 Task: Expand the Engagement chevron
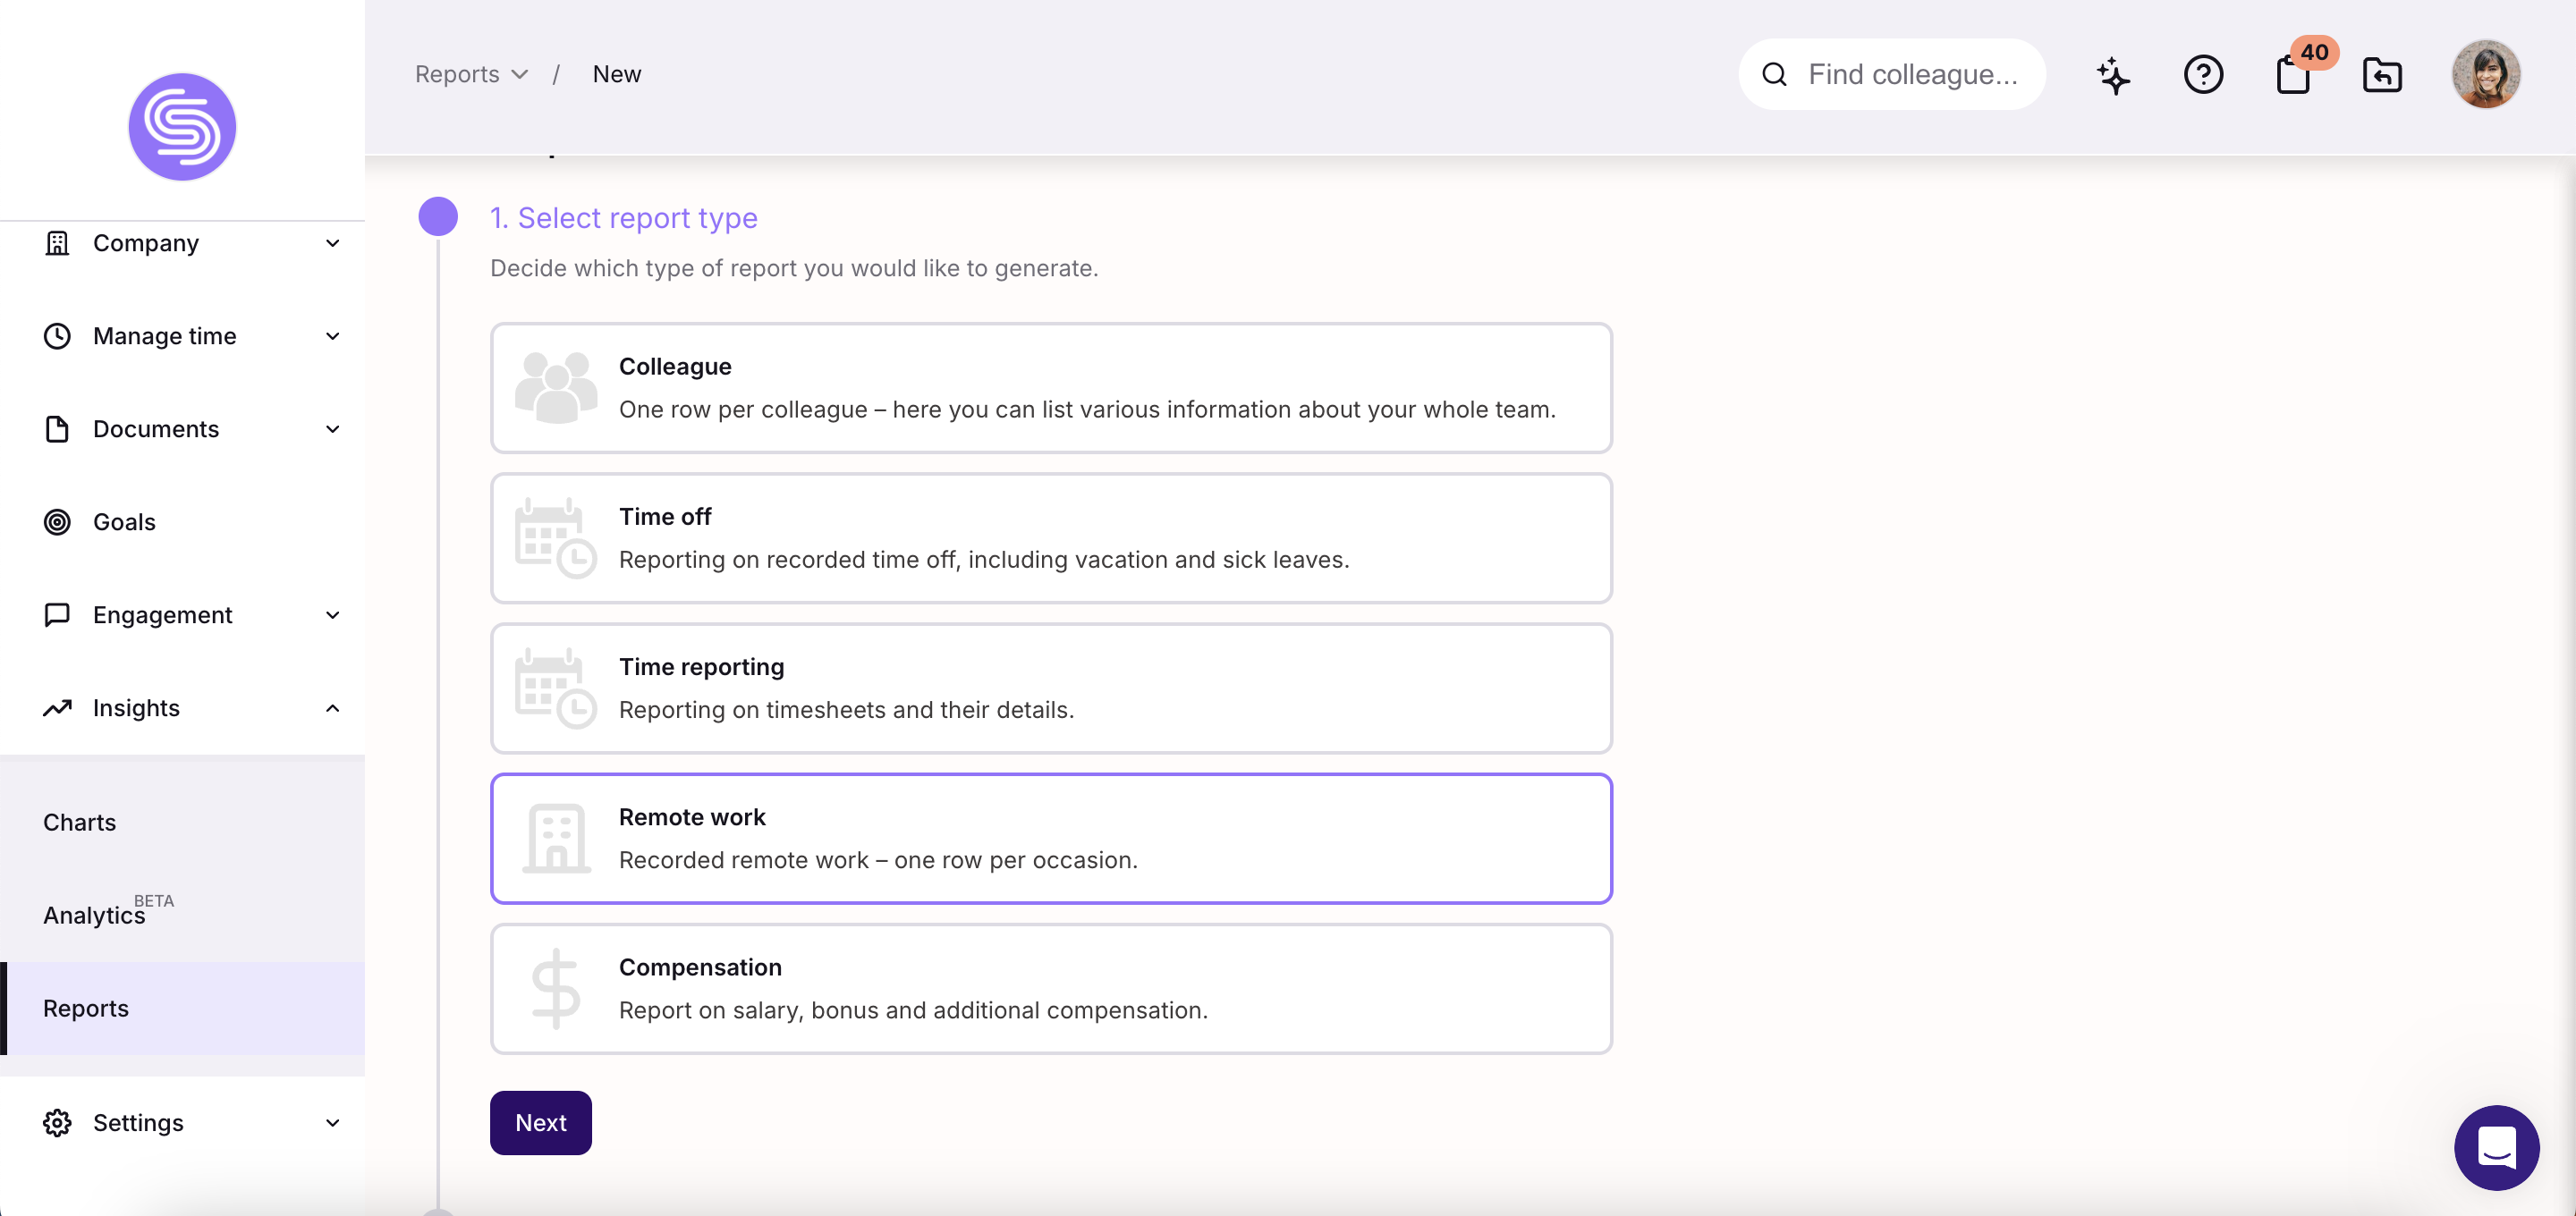pos(333,615)
